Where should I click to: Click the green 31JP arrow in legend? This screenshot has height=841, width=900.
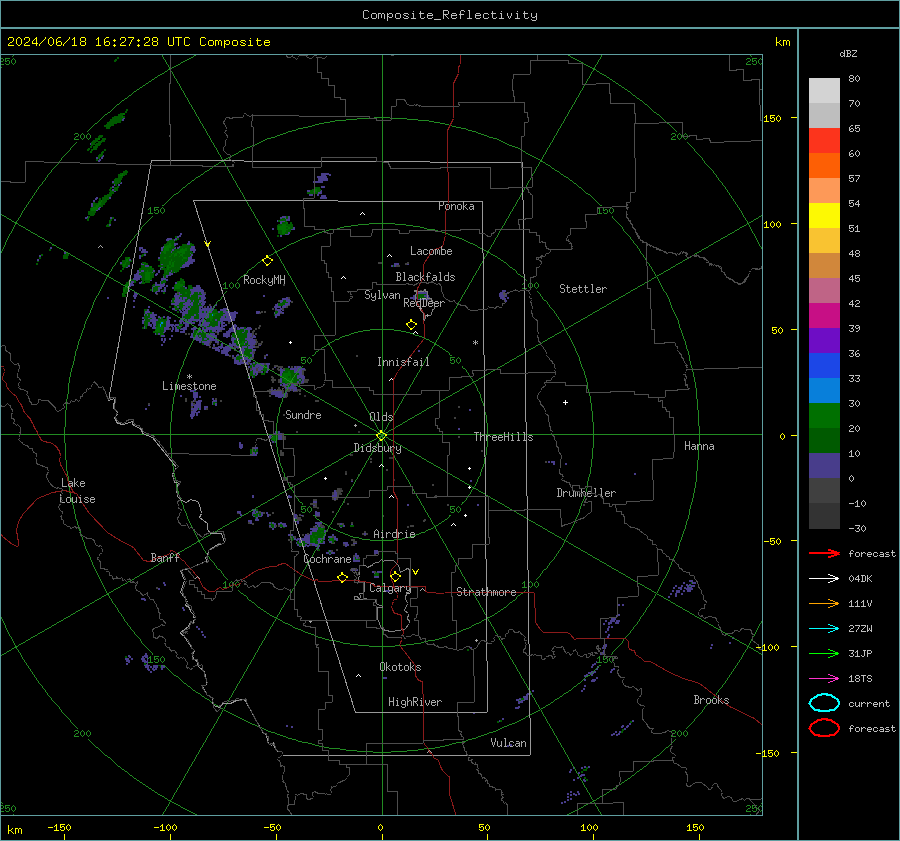(824, 653)
